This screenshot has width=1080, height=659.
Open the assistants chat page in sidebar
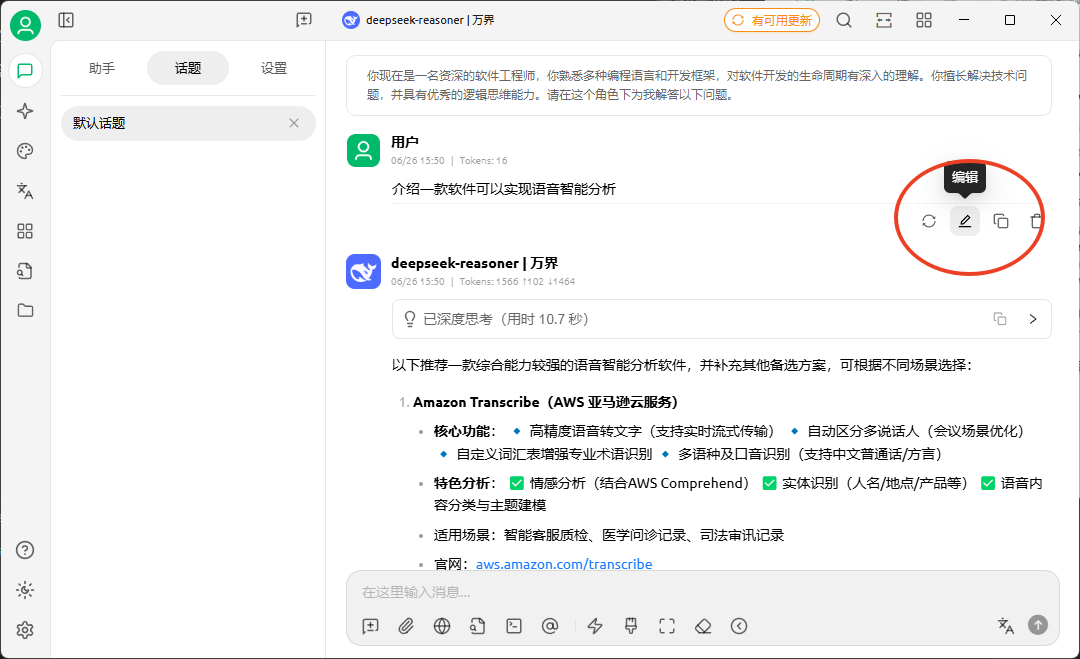[x=25, y=71]
